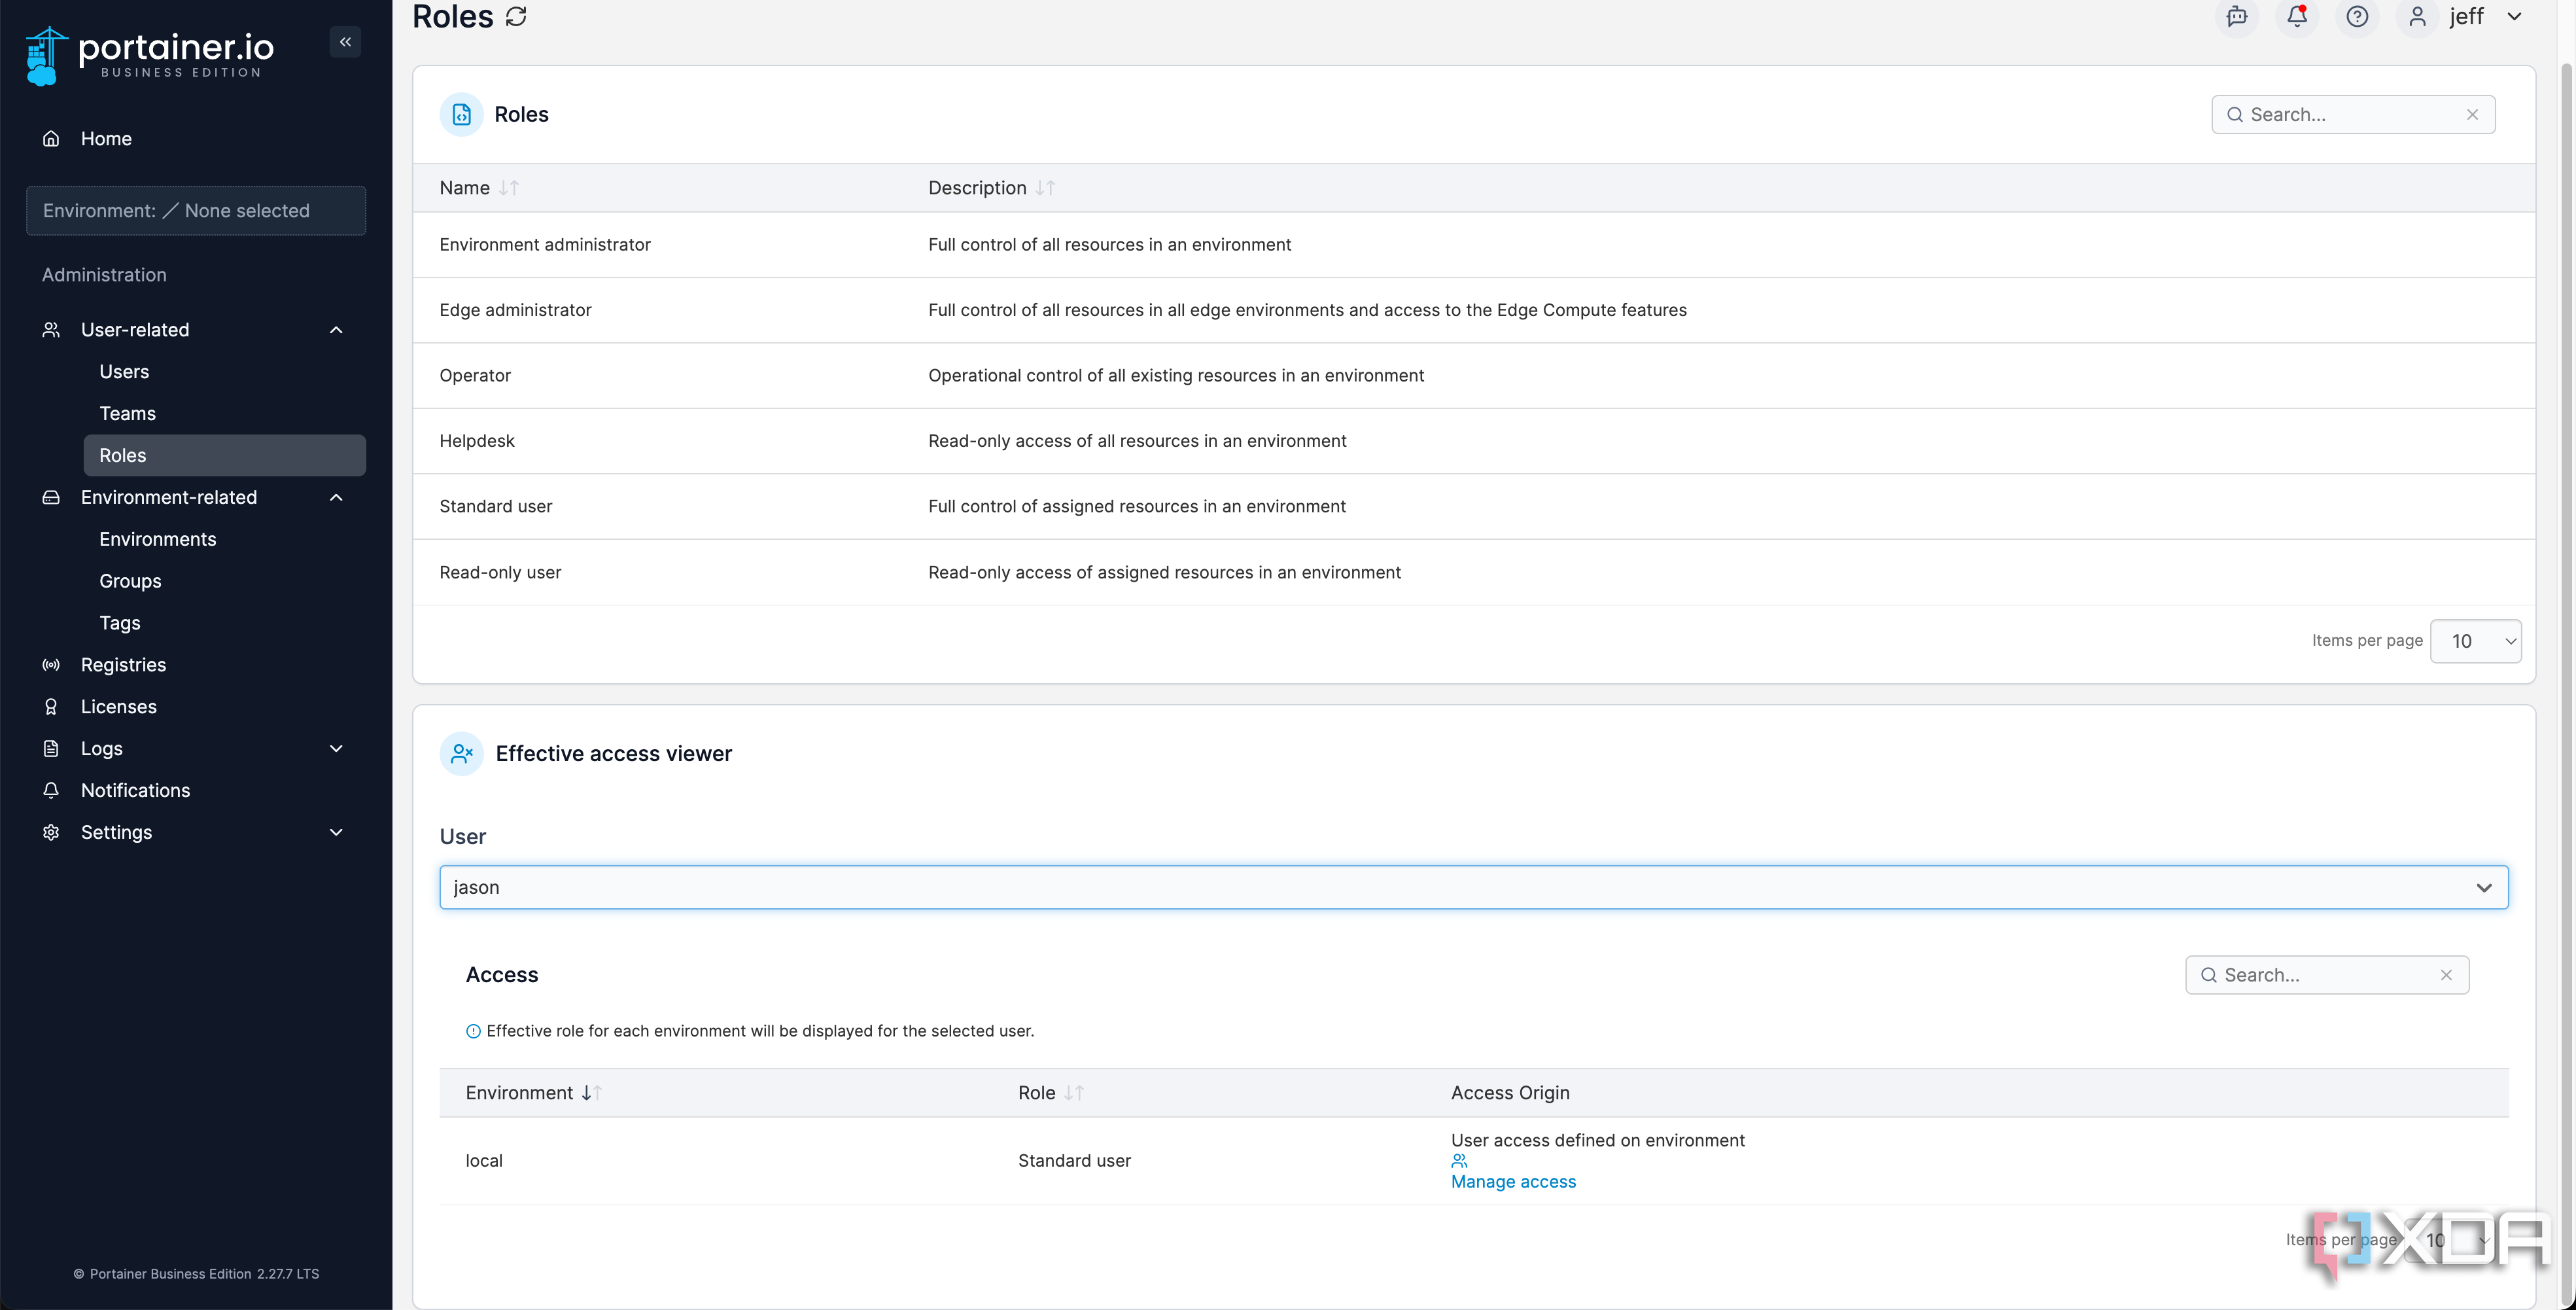Collapse the User-related section chevron

point(336,330)
